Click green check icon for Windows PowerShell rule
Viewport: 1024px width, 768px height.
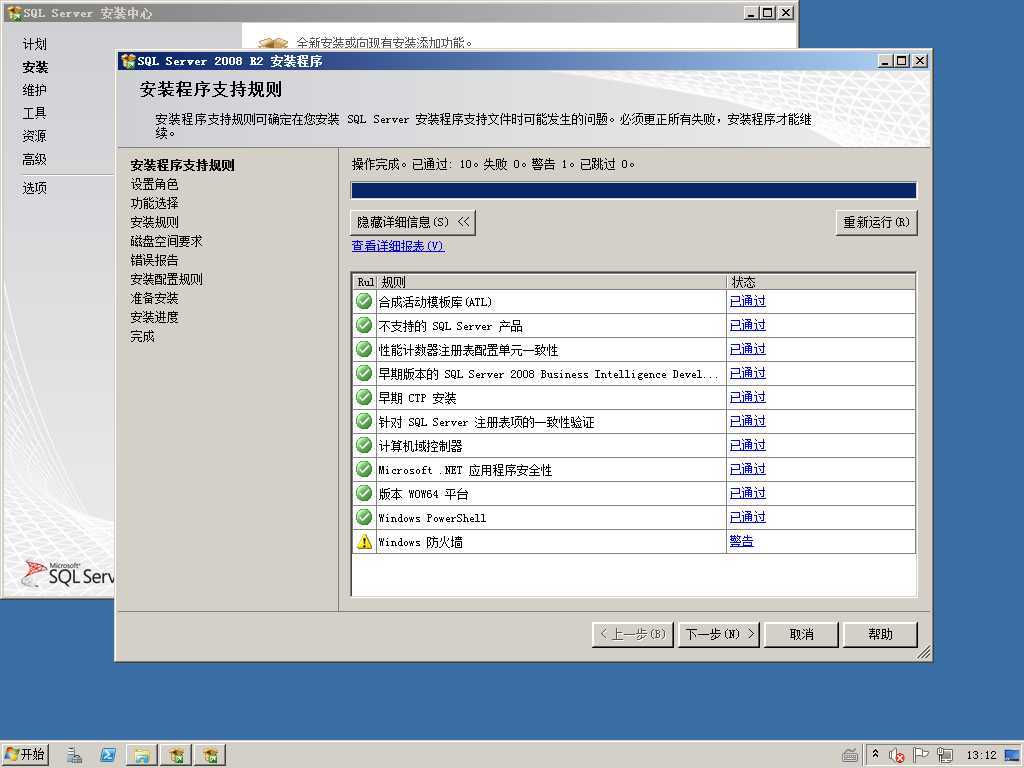pyautogui.click(x=364, y=517)
